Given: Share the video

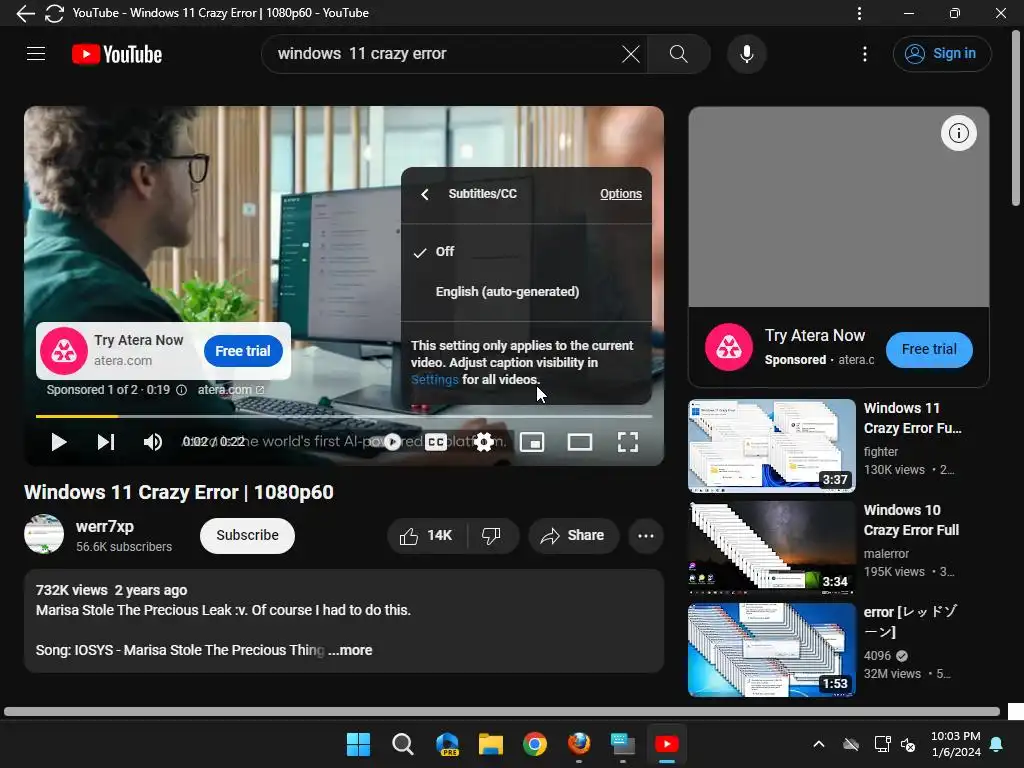Looking at the screenshot, I should click(x=573, y=536).
